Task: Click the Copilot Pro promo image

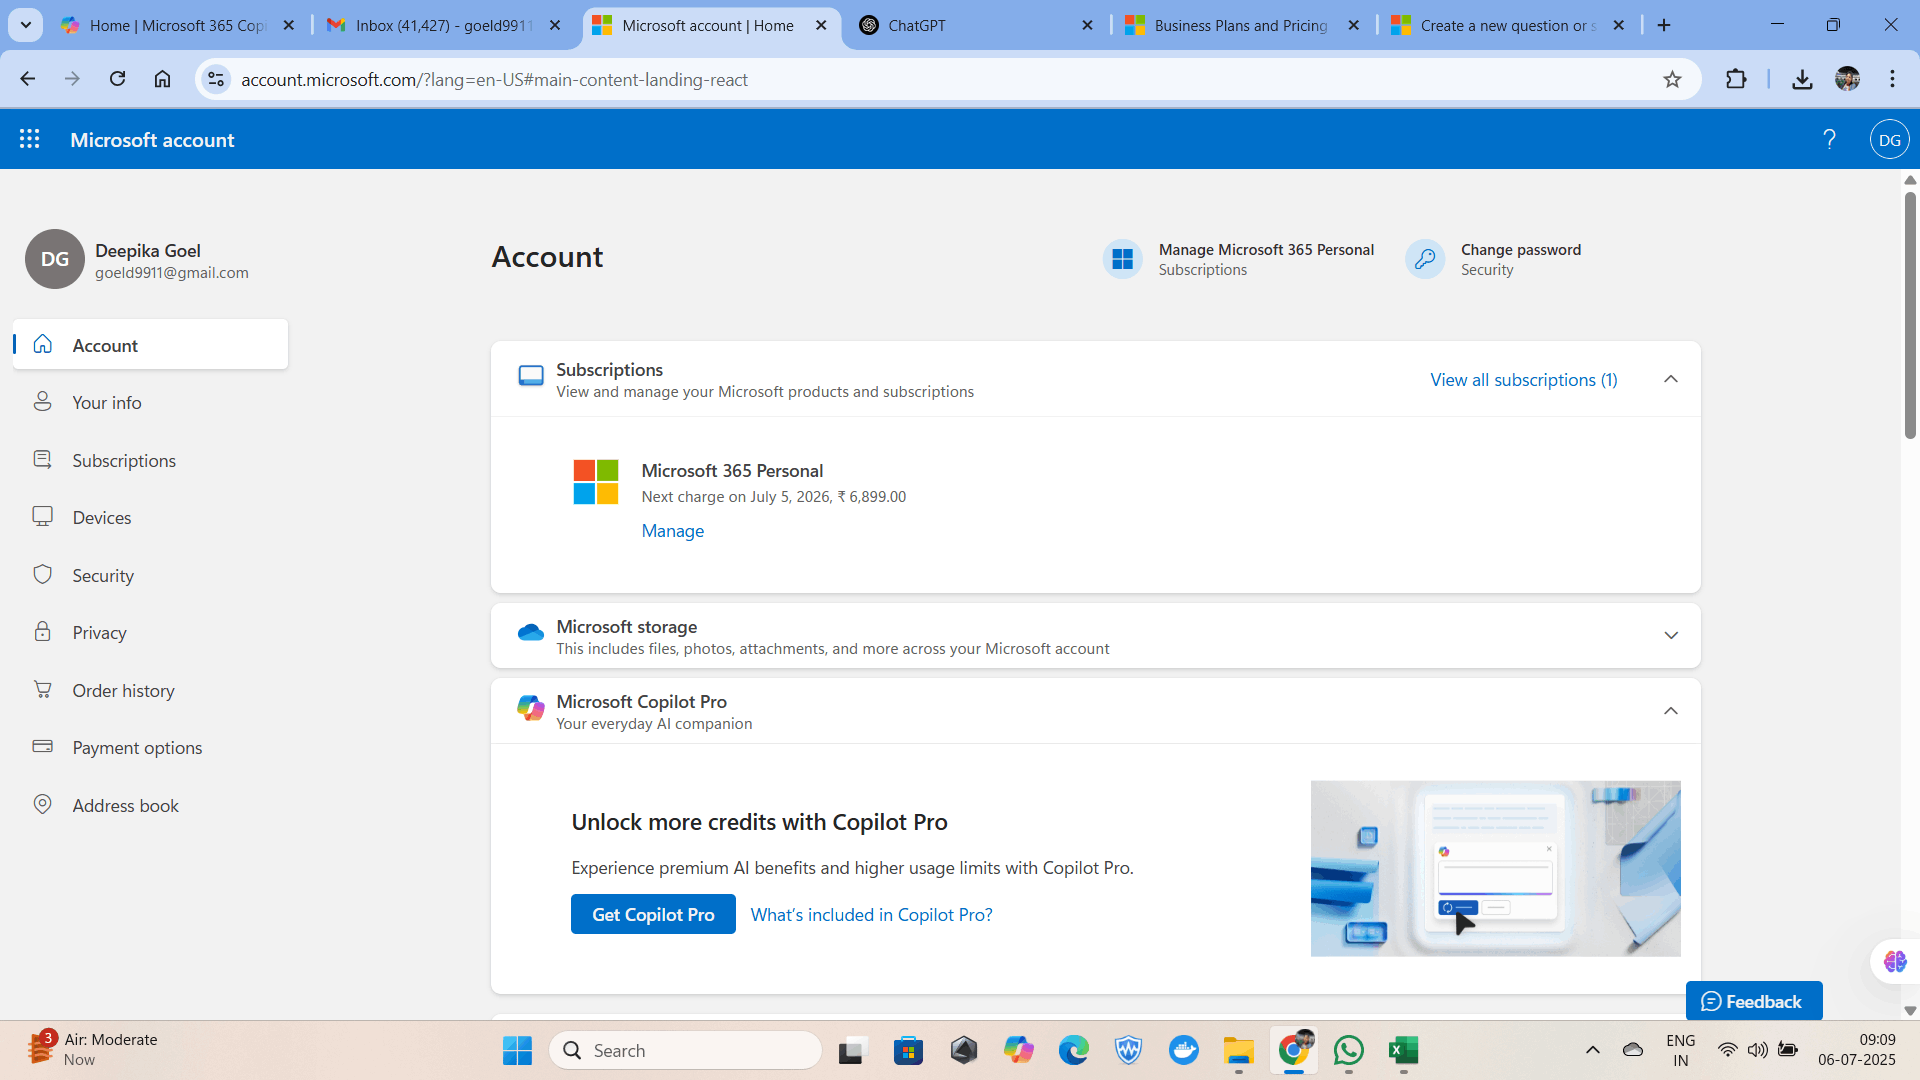Action: (1495, 868)
